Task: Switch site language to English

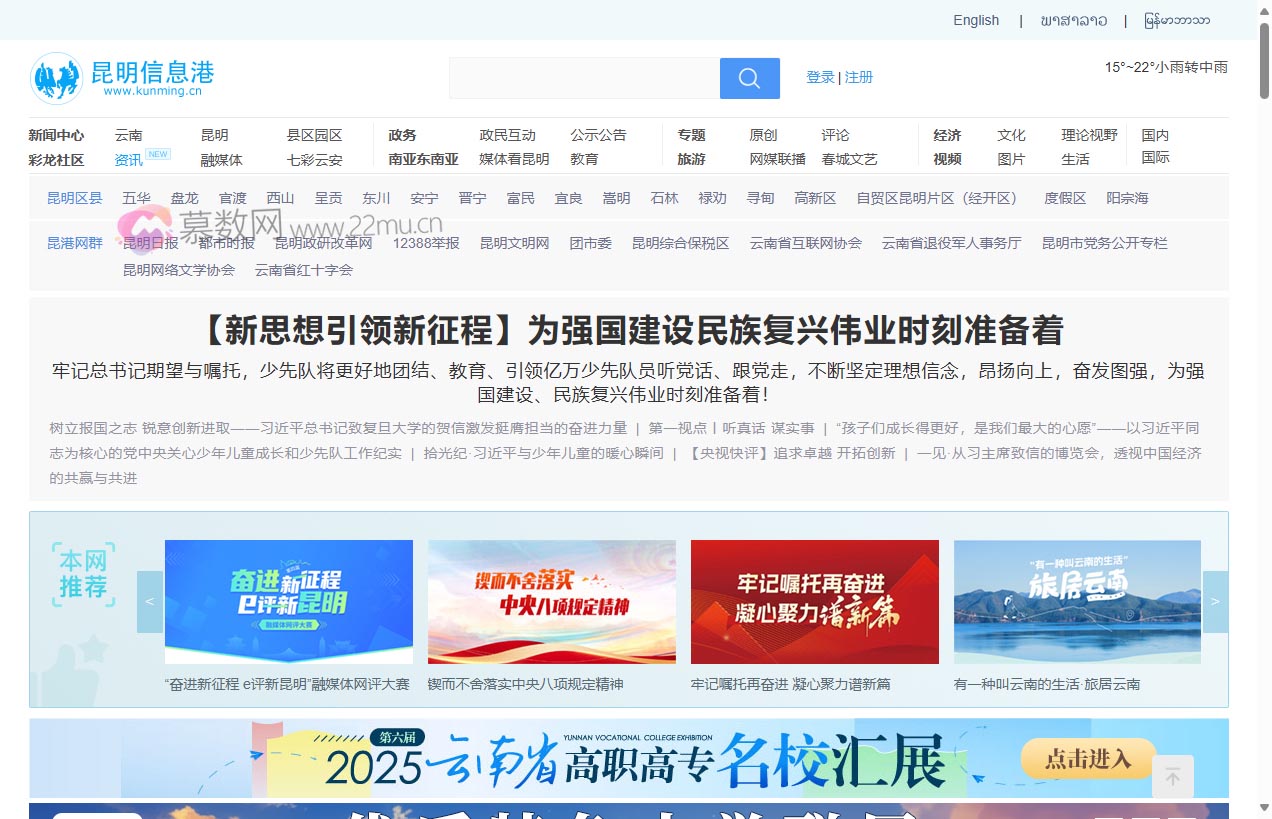Action: click(x=975, y=20)
